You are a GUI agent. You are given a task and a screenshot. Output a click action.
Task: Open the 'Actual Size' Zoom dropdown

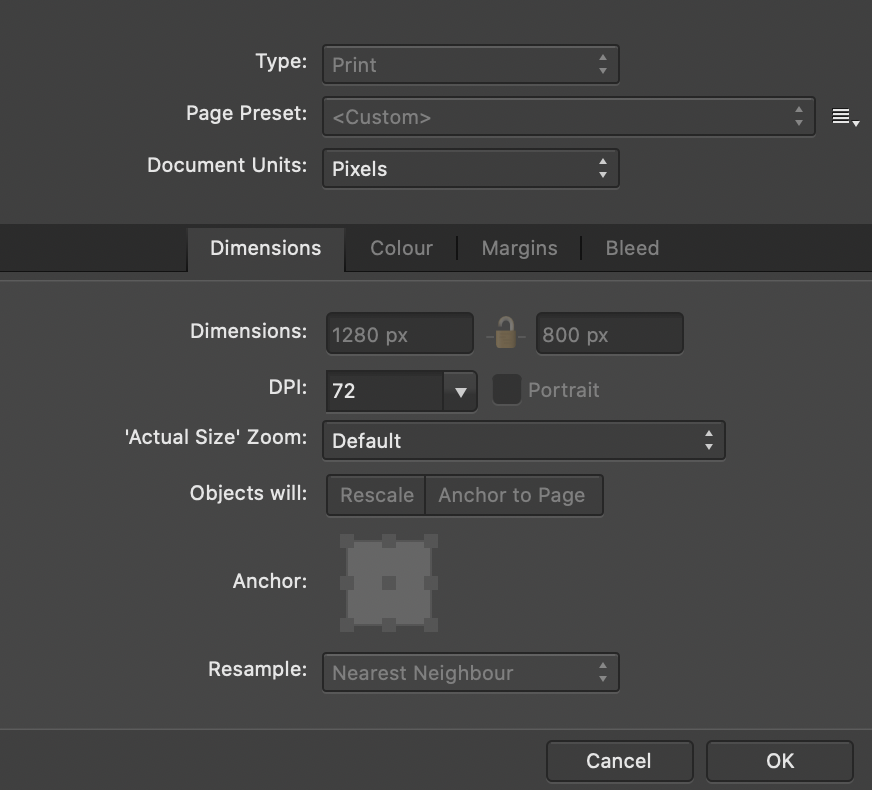click(x=524, y=440)
